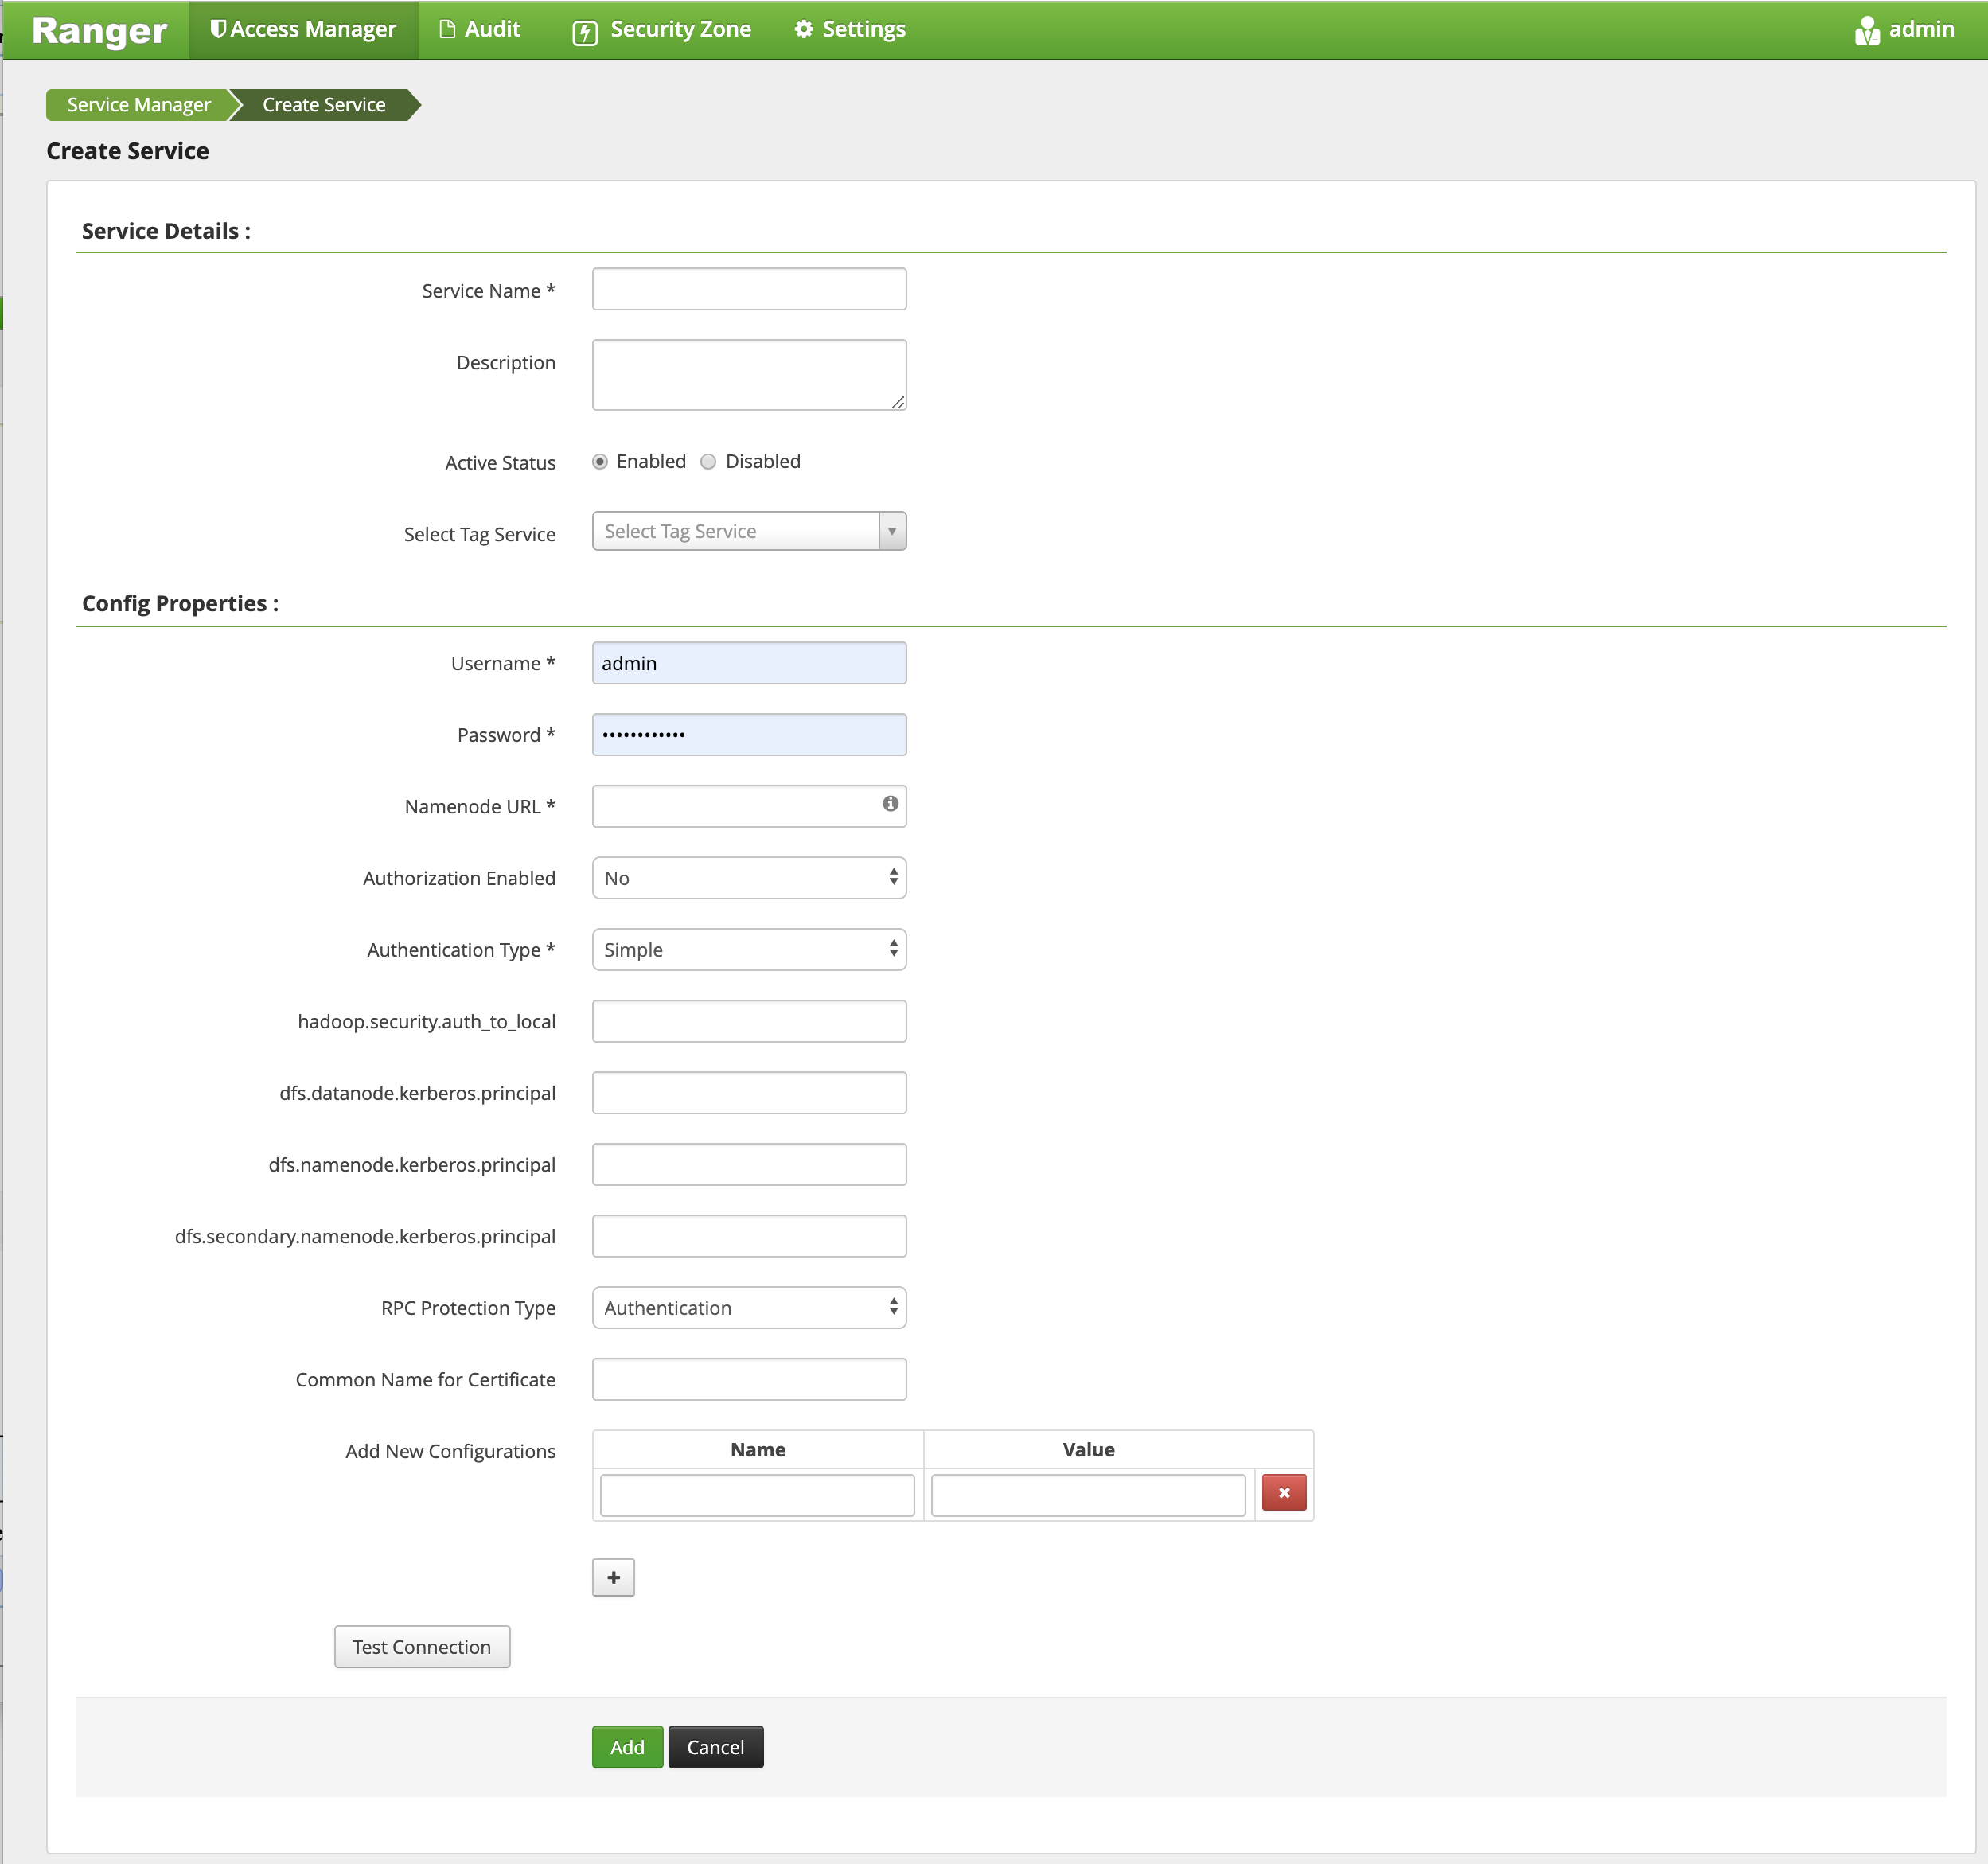Expand the Authentication Type dropdown
Viewport: 1988px width, 1864px height.
click(748, 948)
